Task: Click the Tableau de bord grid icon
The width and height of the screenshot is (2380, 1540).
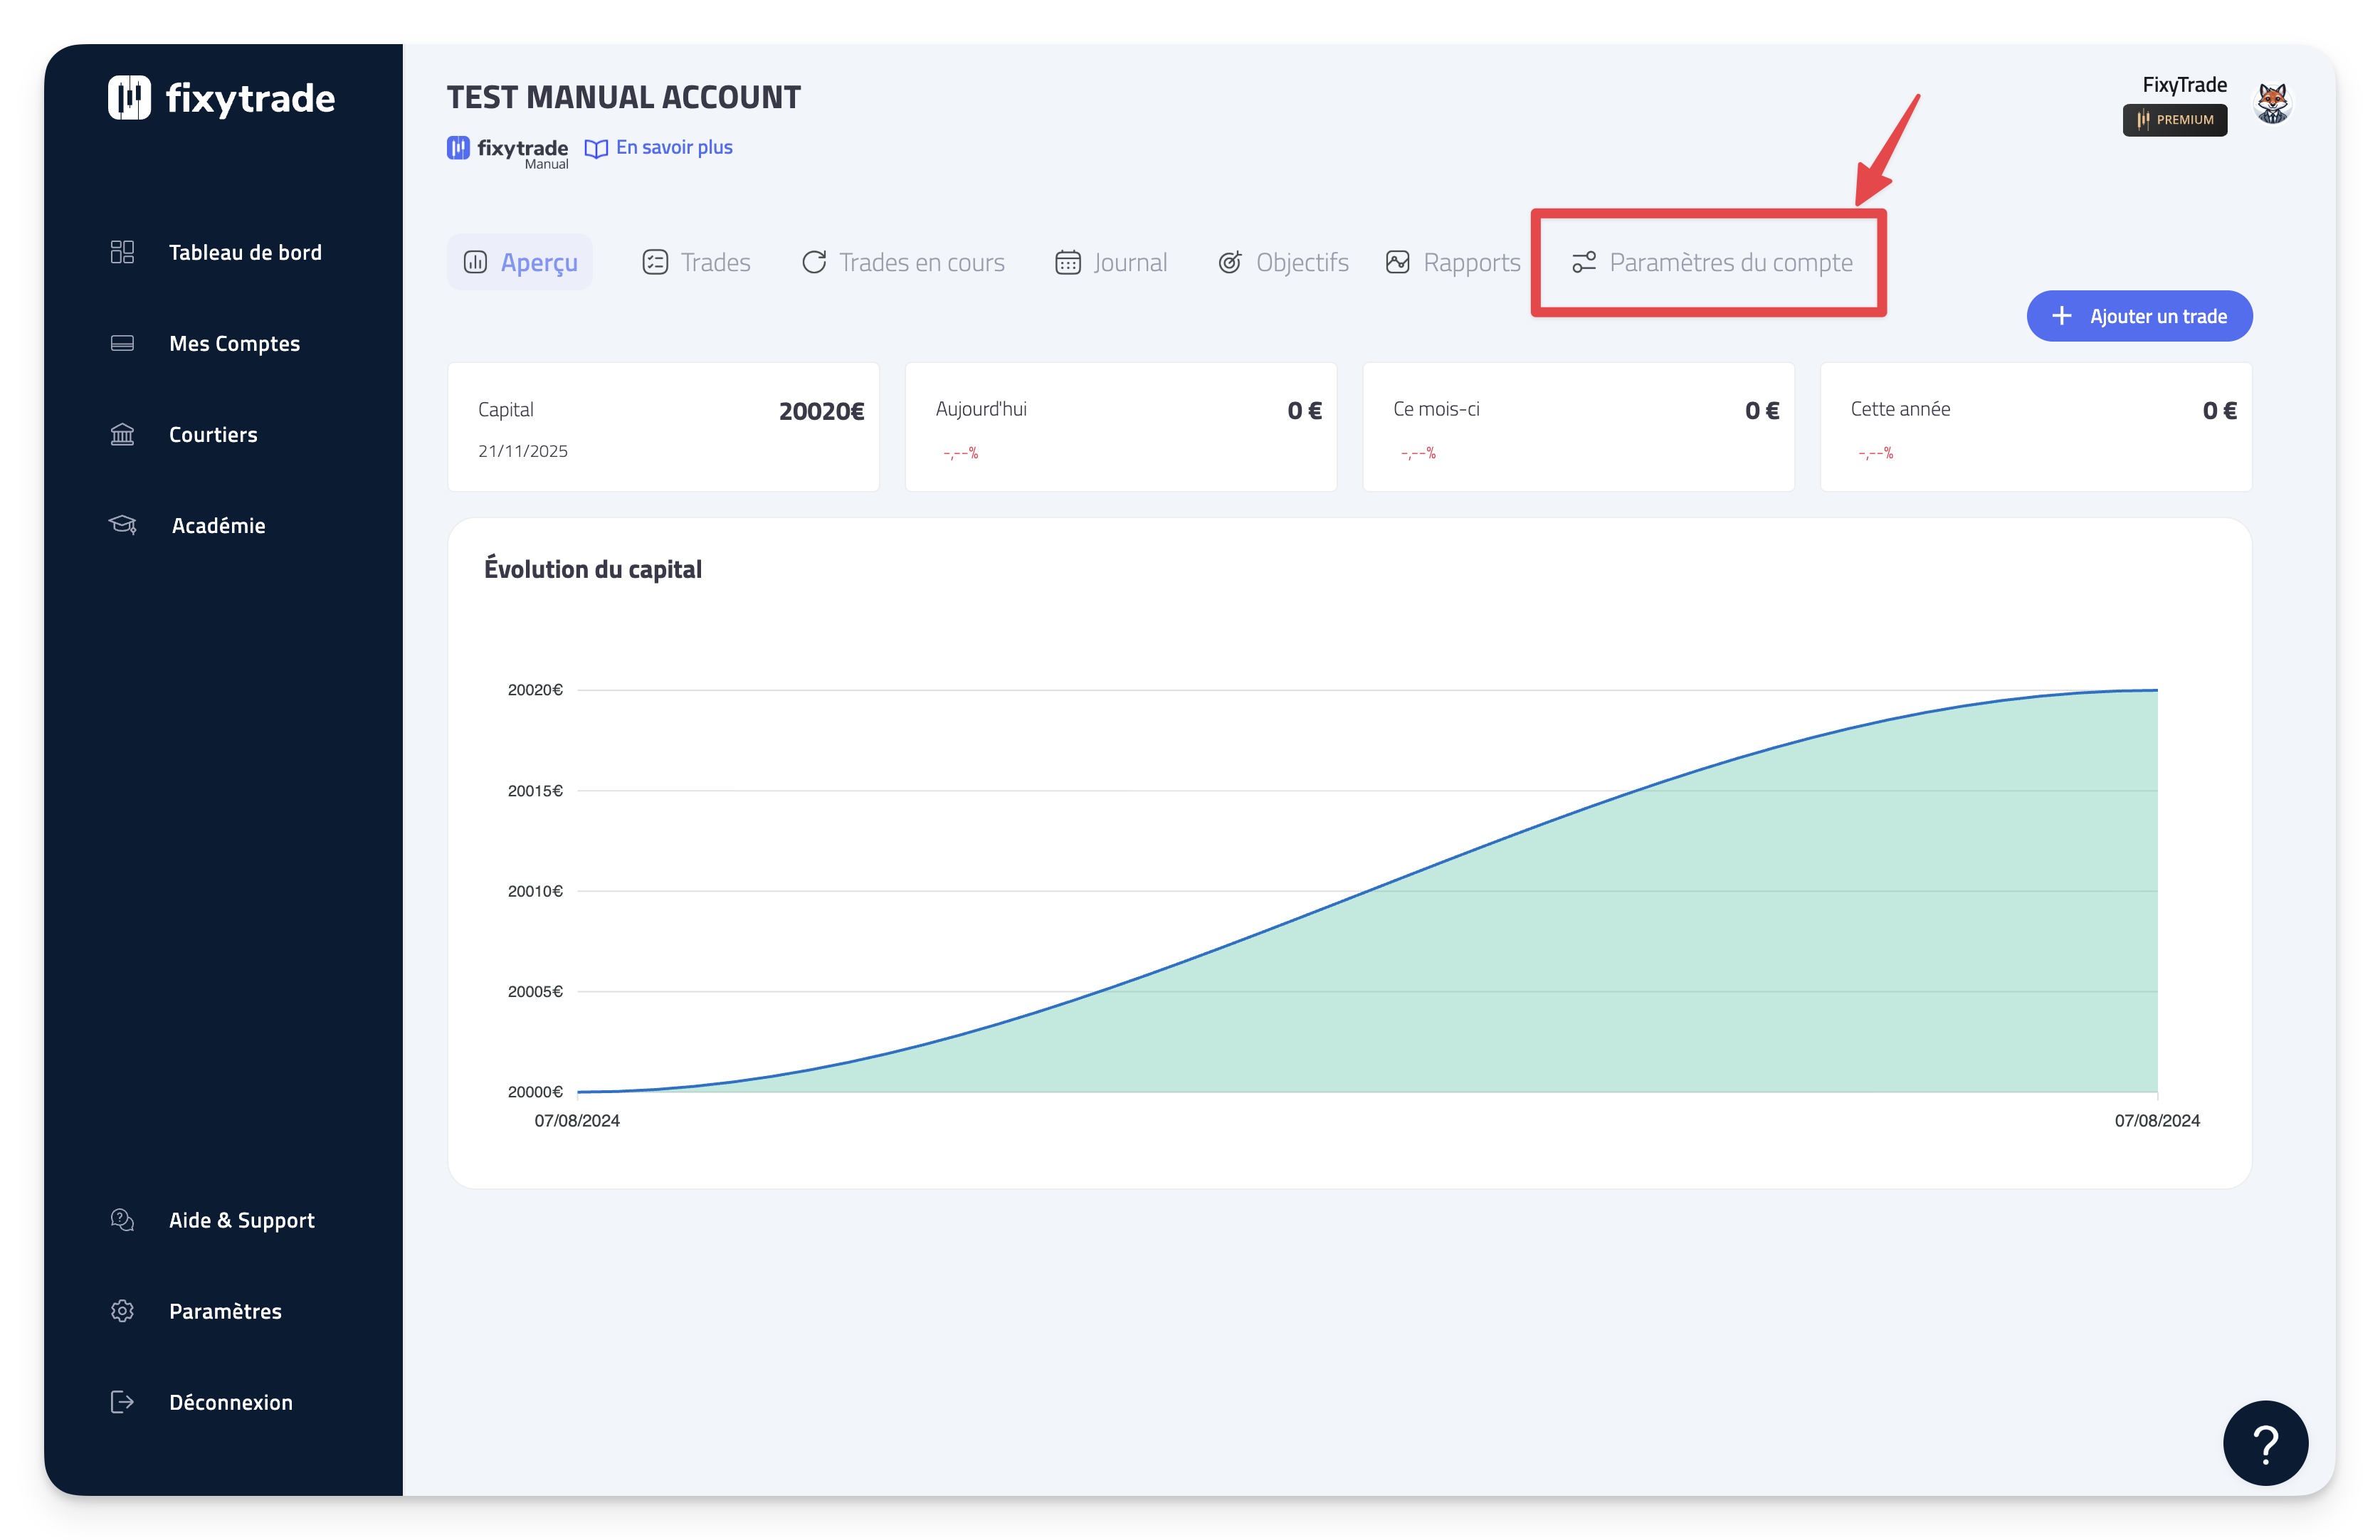Action: tap(122, 252)
